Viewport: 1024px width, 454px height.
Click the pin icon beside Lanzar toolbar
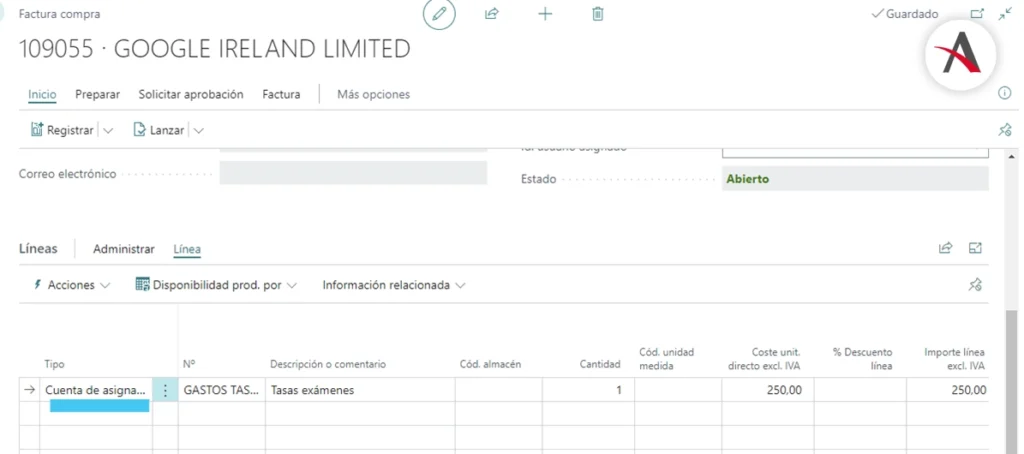(1005, 130)
